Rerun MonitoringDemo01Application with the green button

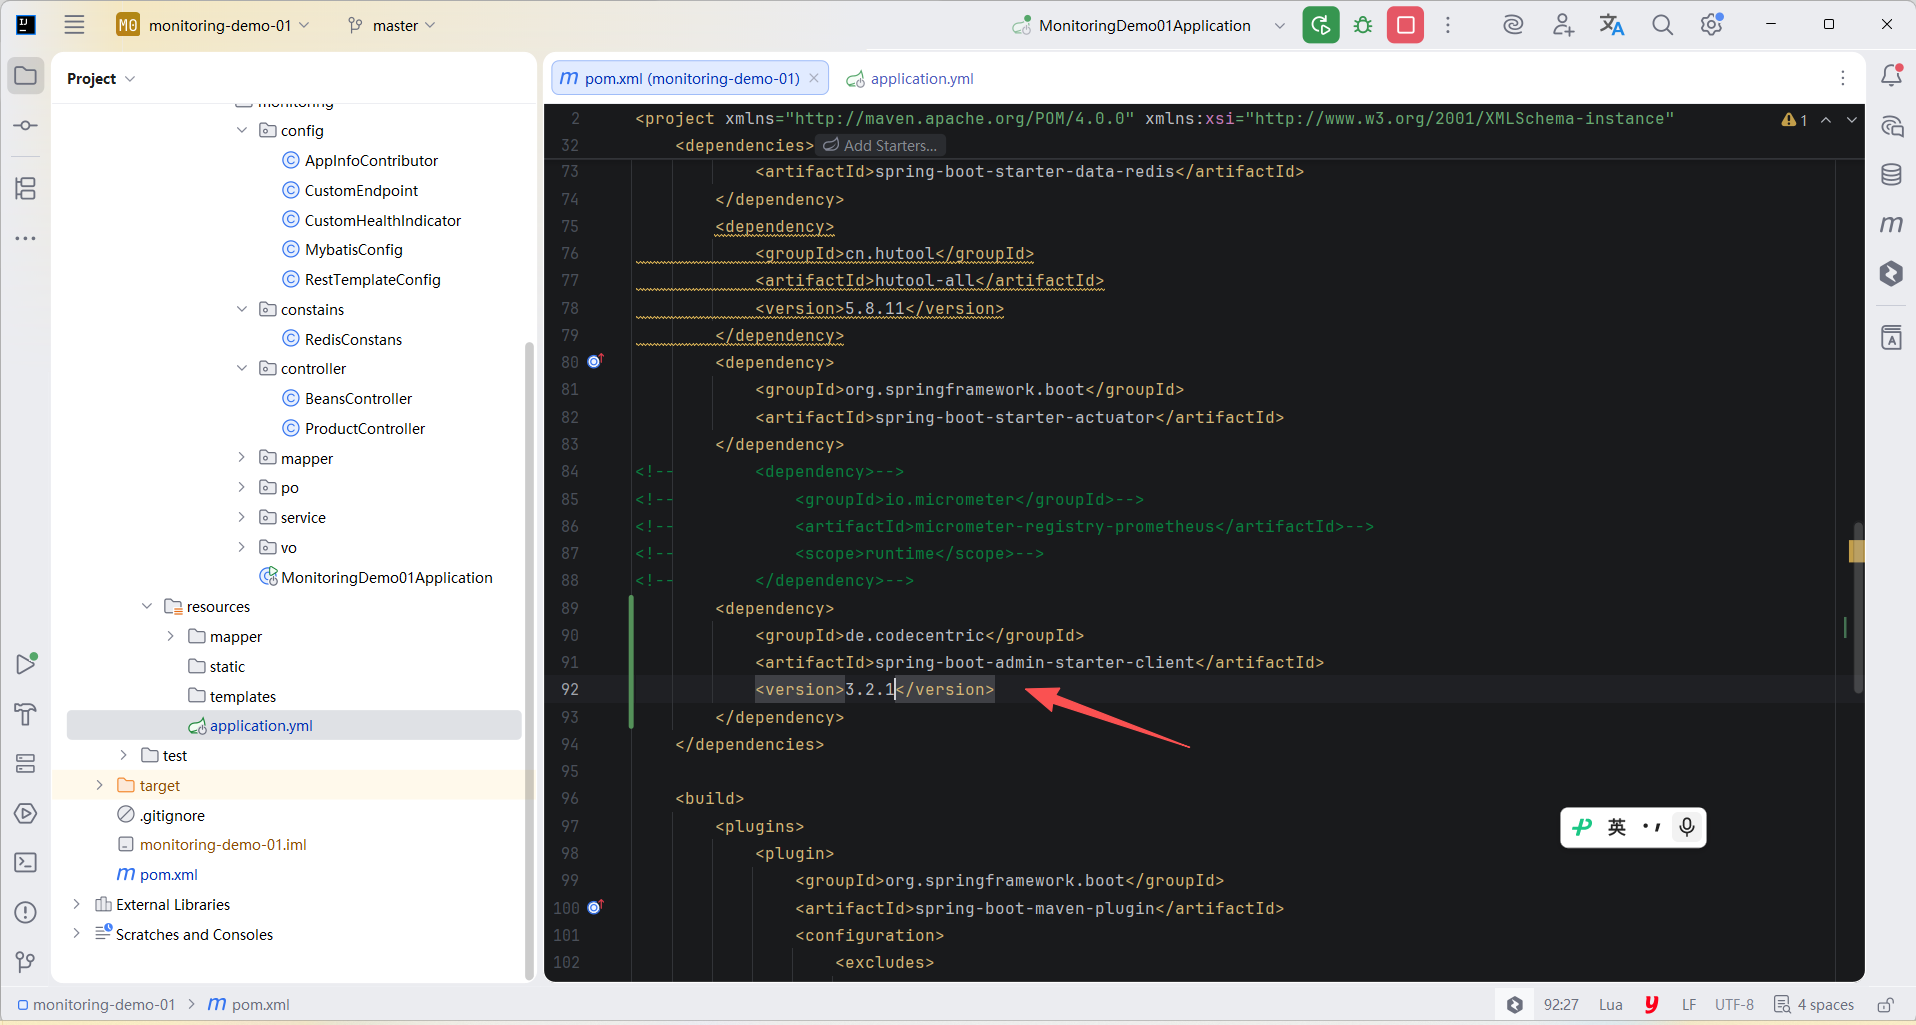(1320, 25)
